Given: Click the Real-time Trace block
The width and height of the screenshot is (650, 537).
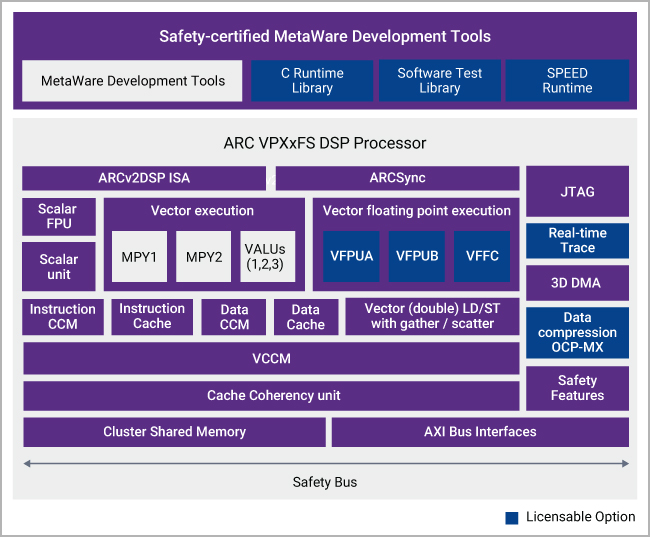Looking at the screenshot, I should pyautogui.click(x=577, y=241).
